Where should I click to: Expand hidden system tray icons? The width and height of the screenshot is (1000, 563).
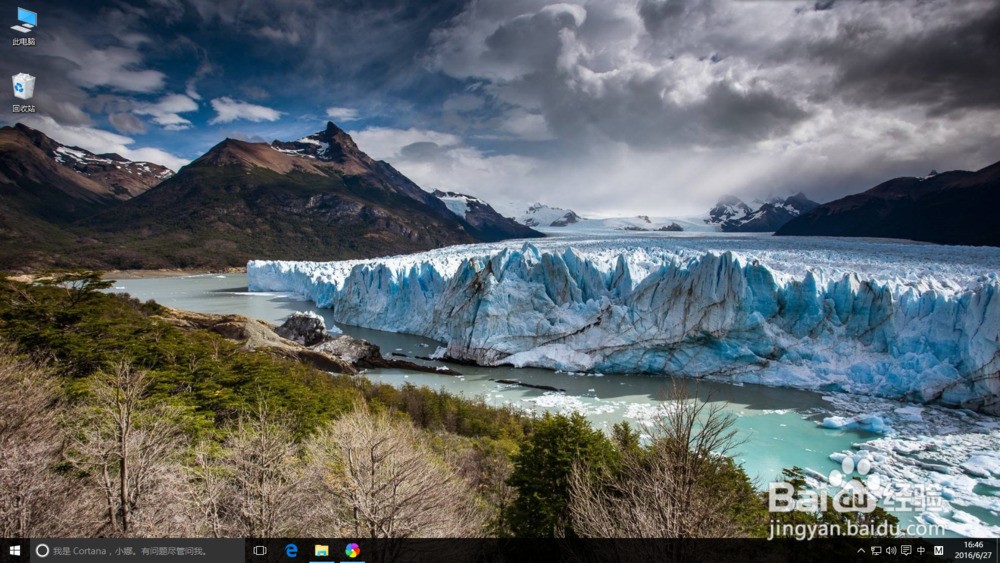[860, 550]
